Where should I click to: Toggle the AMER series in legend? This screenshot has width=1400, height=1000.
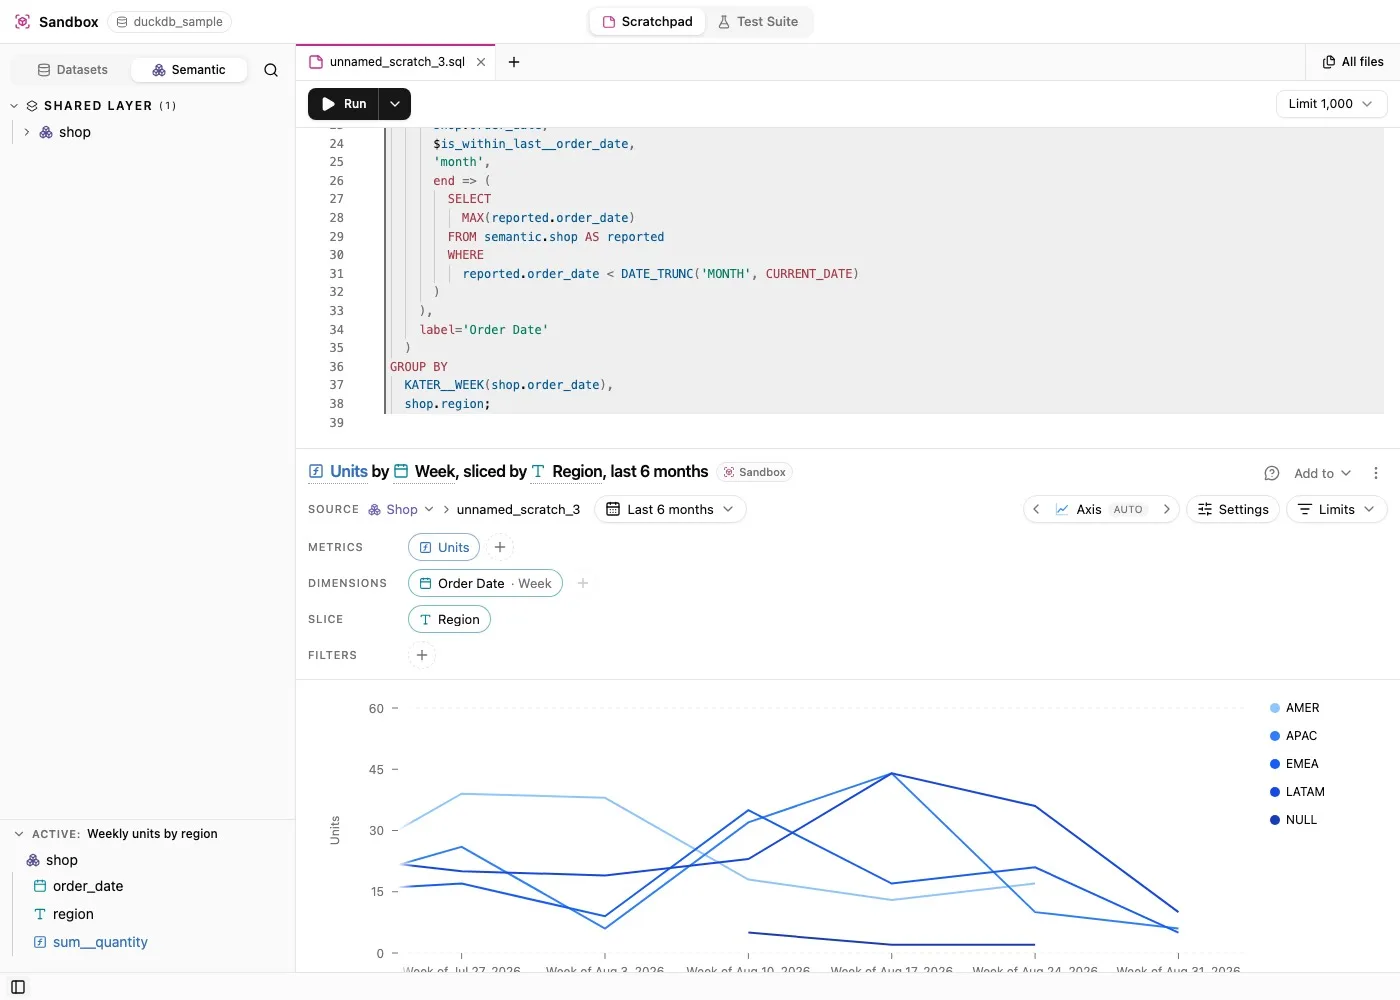click(x=1294, y=708)
